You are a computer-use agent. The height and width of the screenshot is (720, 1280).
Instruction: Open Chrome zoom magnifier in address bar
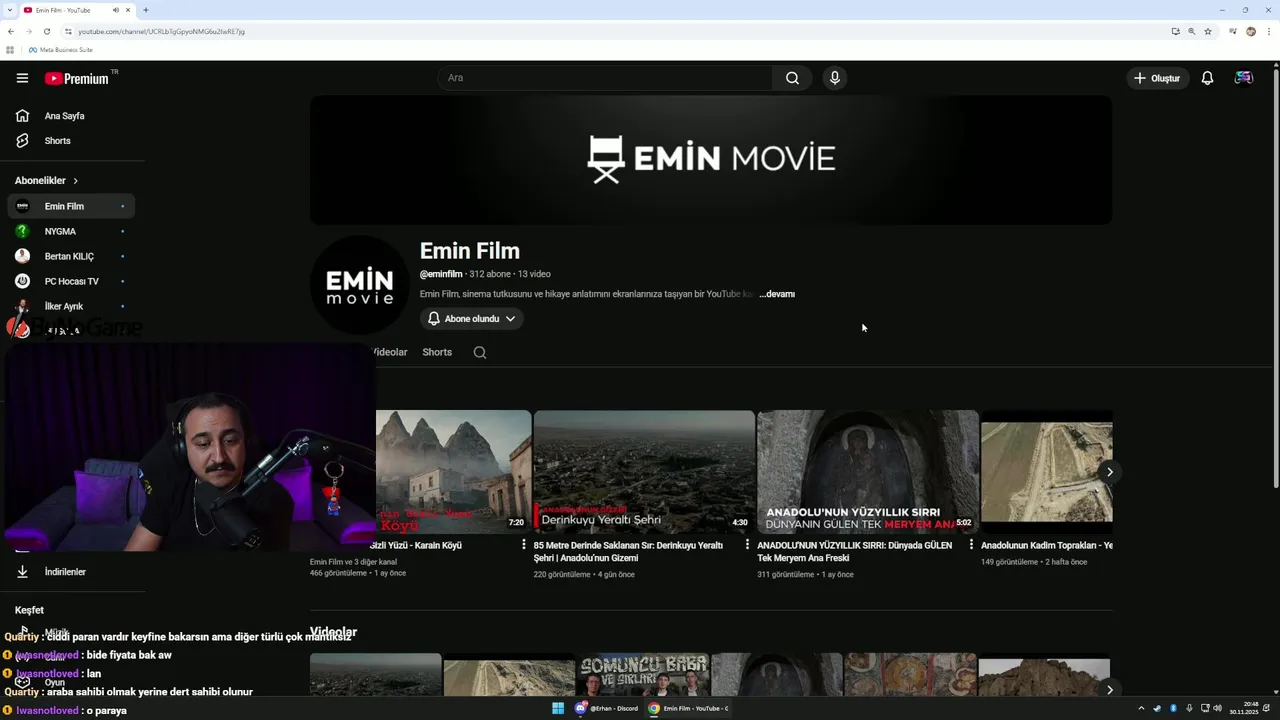[x=1191, y=31]
